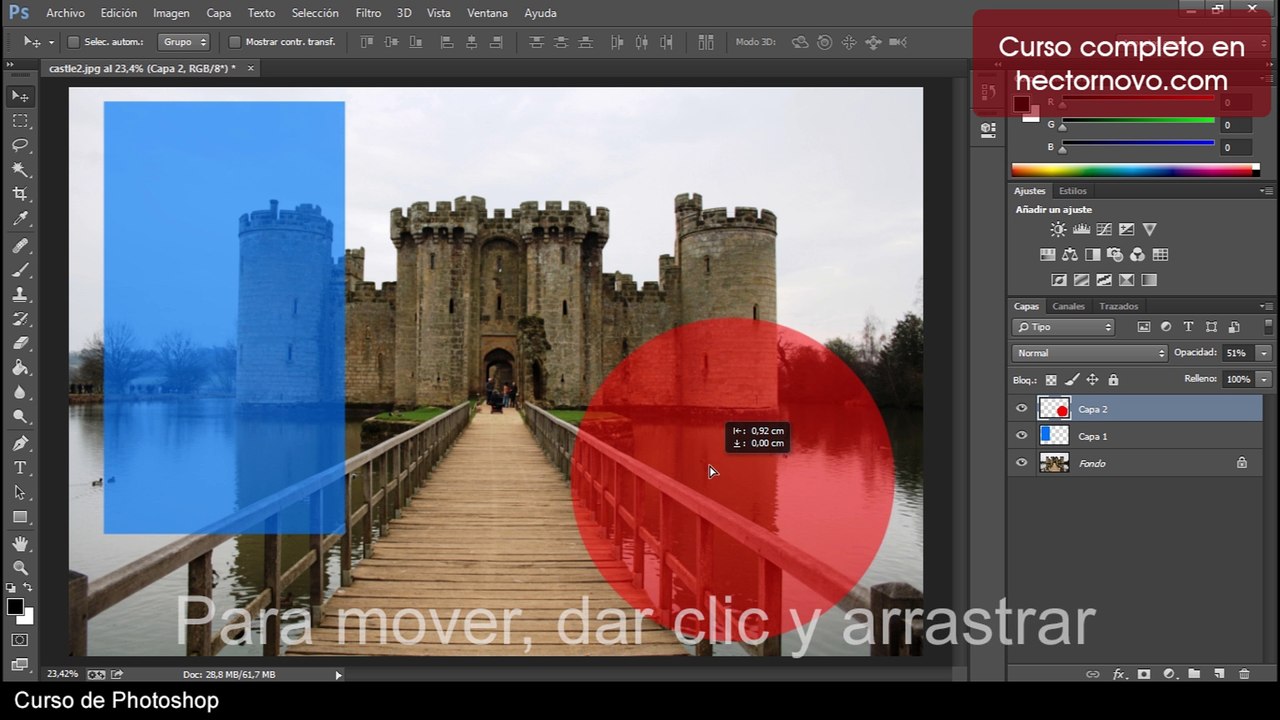Open the Filtro menu

(x=368, y=13)
